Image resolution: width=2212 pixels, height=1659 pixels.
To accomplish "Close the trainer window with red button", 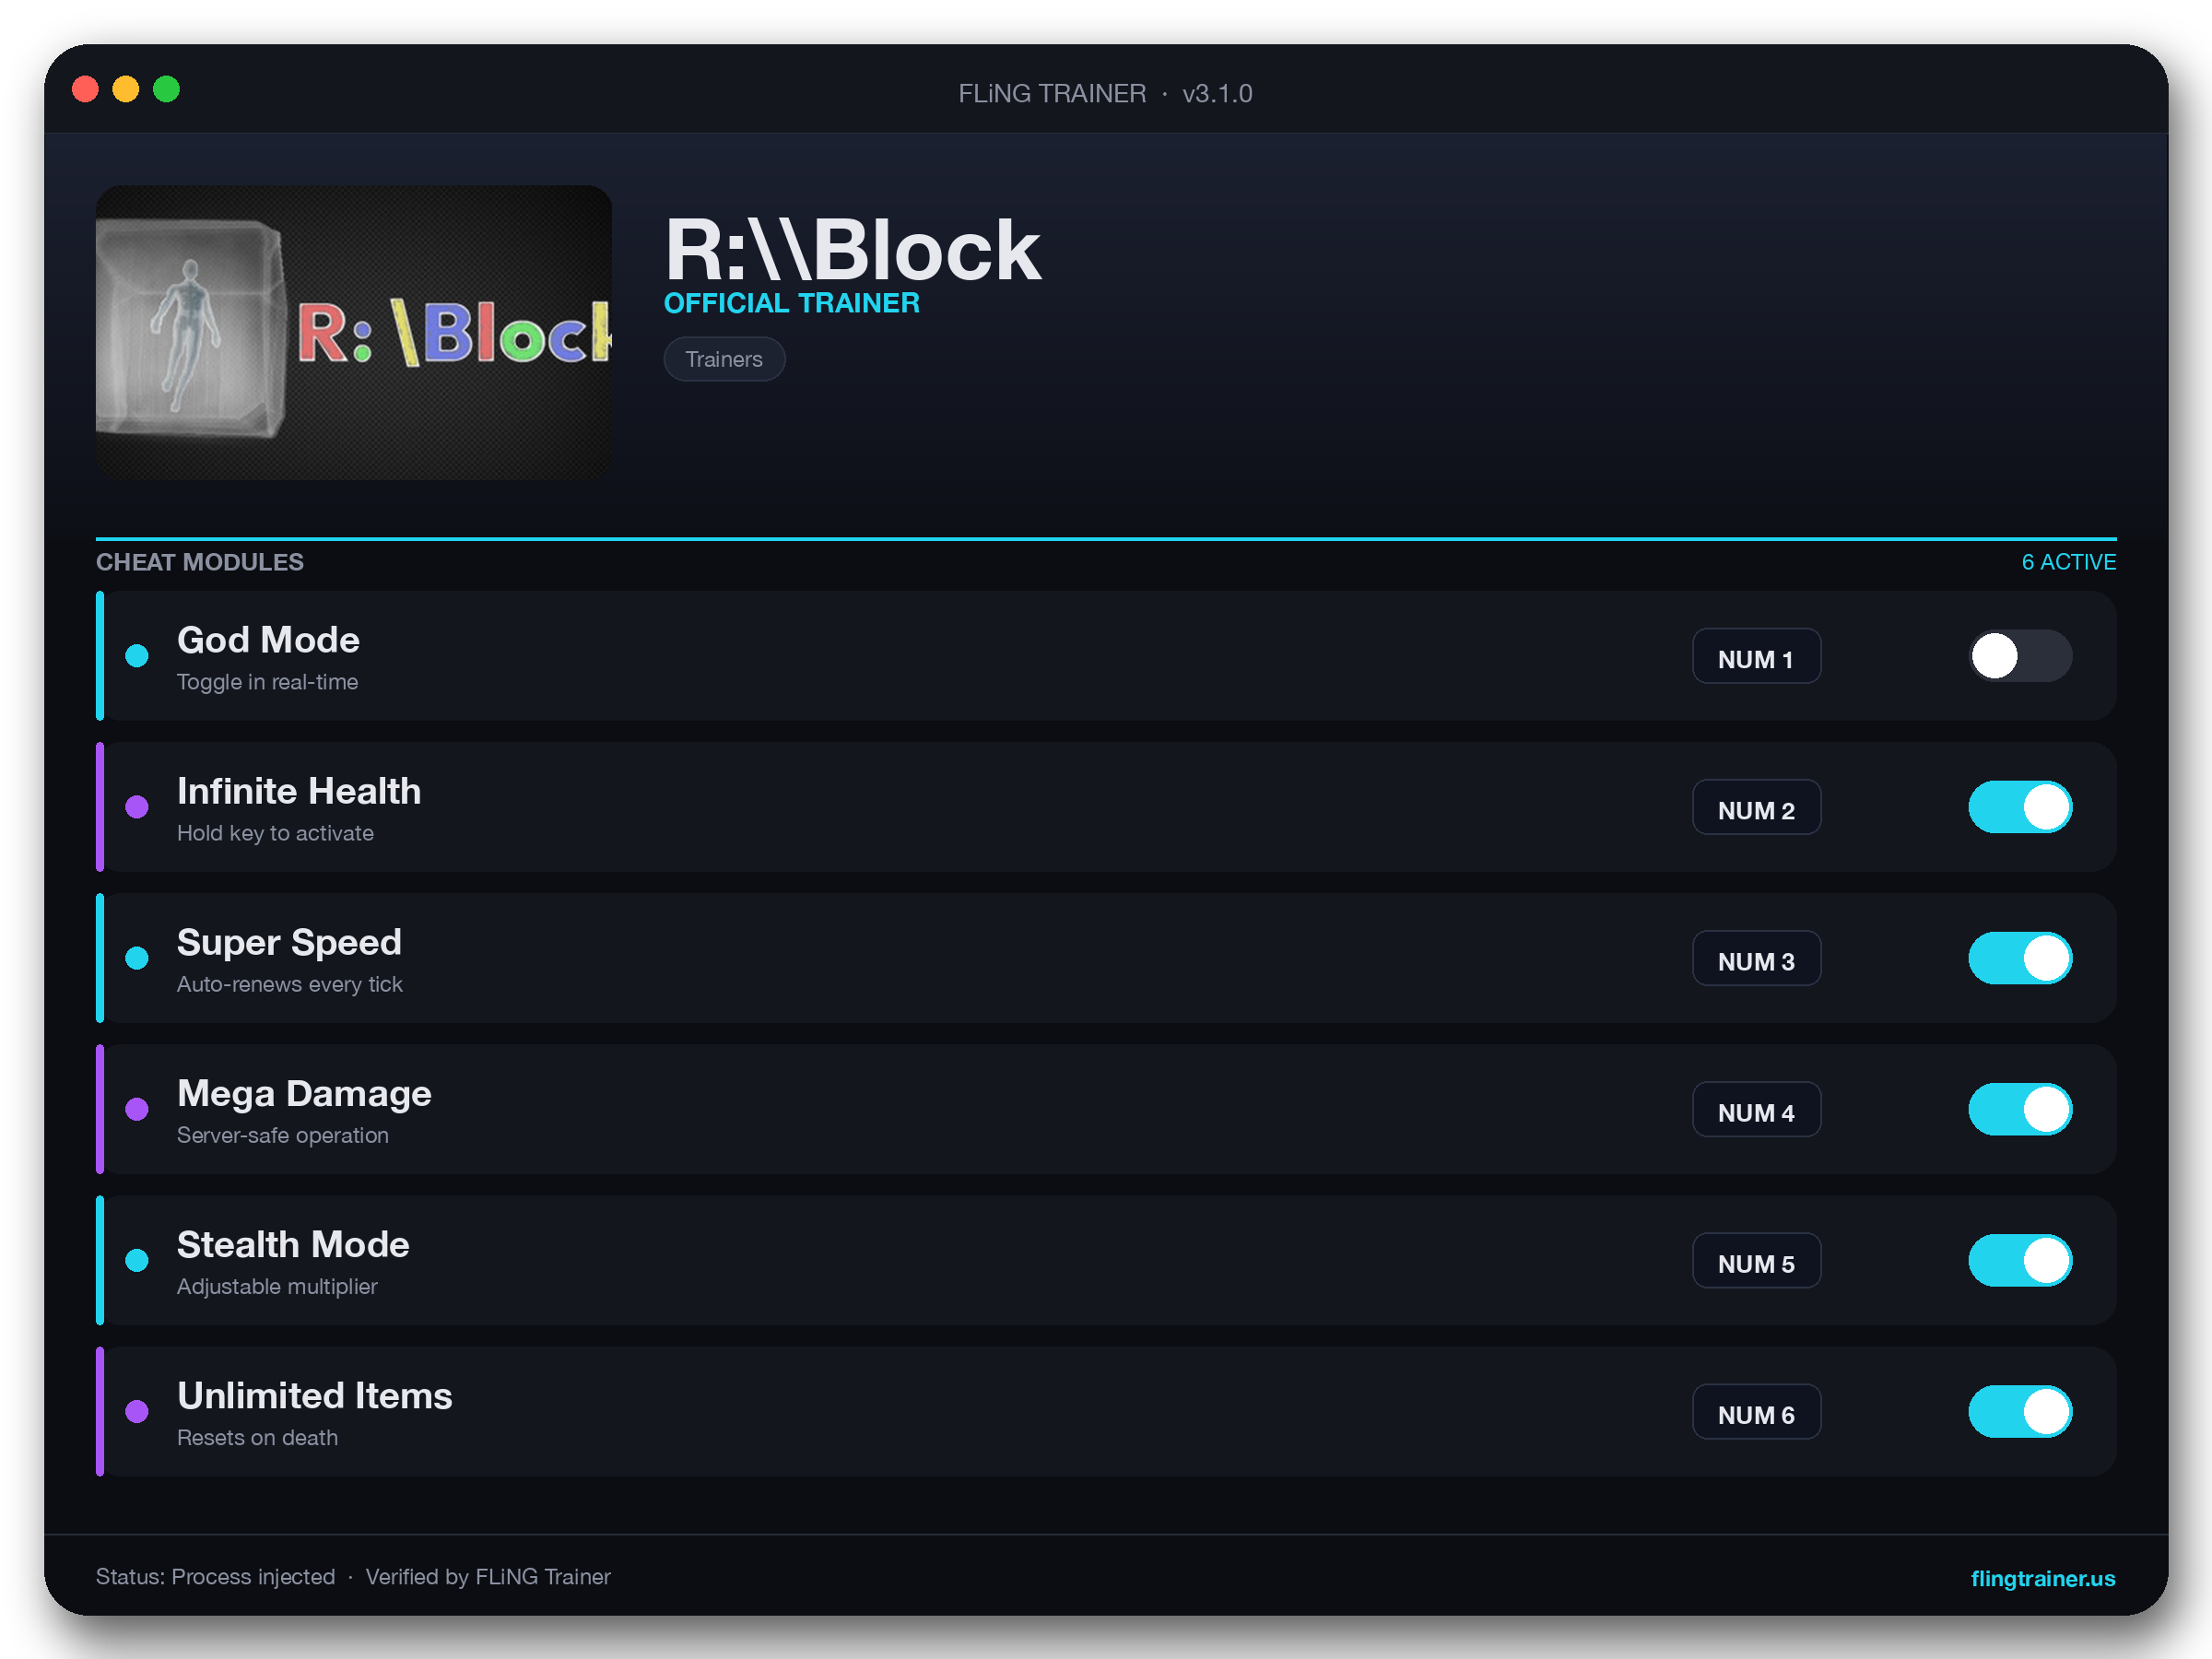I will [x=85, y=89].
